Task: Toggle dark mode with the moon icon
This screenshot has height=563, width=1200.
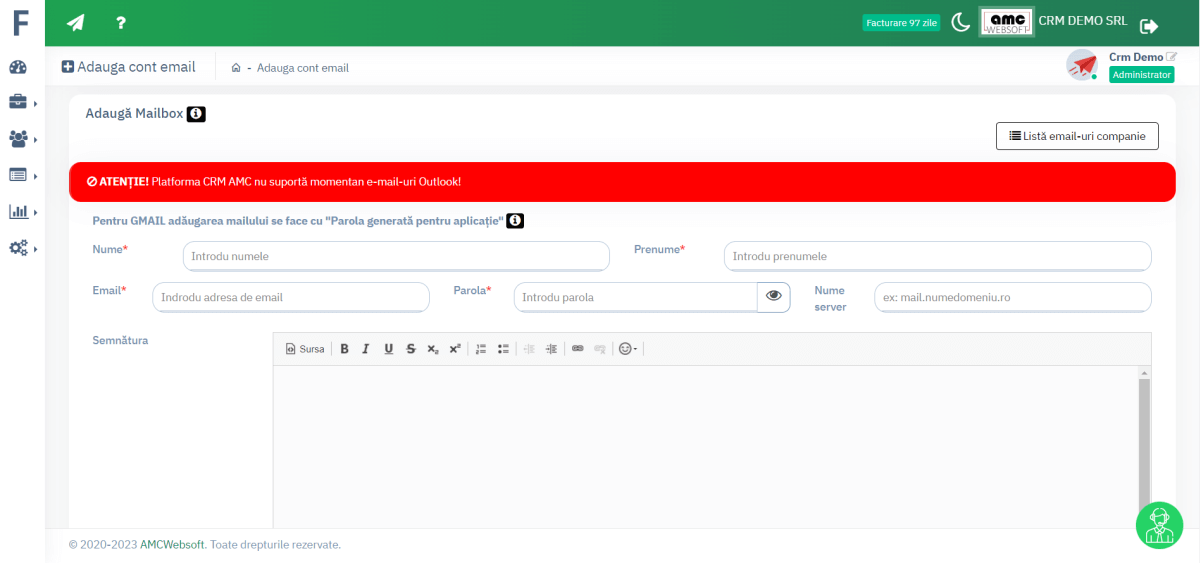Action: click(x=960, y=23)
